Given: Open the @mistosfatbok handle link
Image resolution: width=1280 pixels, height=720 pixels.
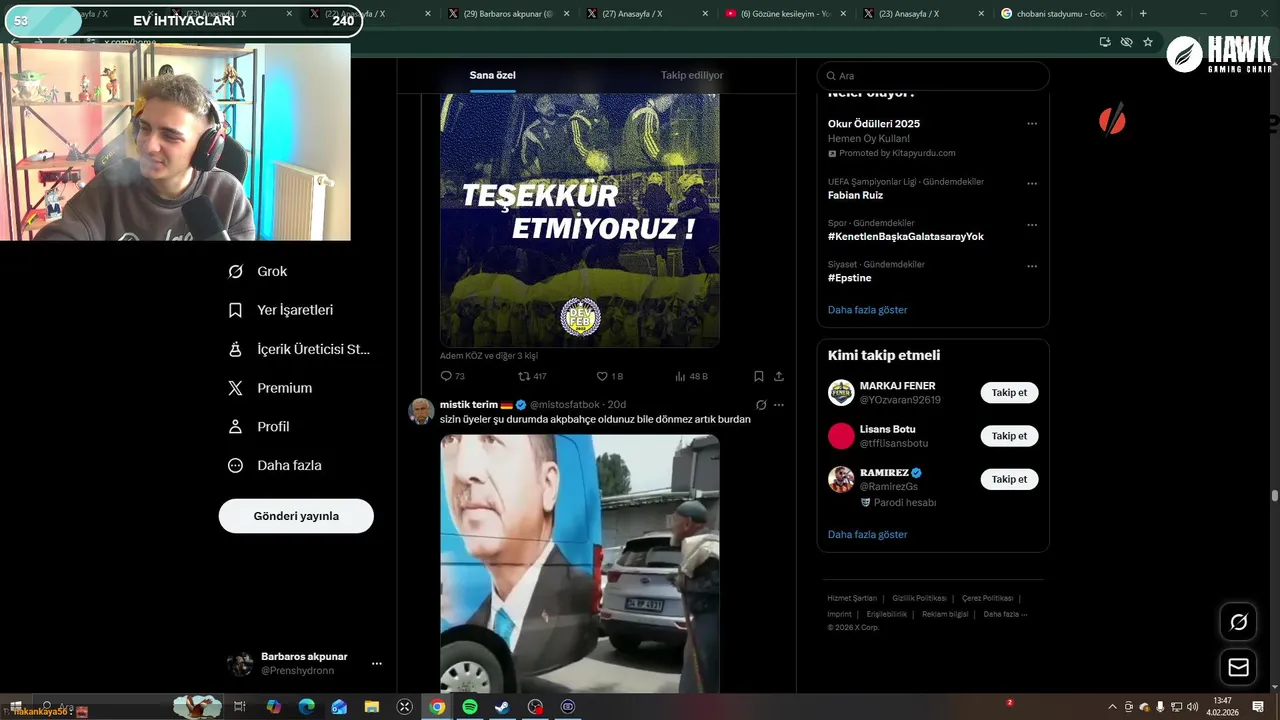Looking at the screenshot, I should coord(565,405).
